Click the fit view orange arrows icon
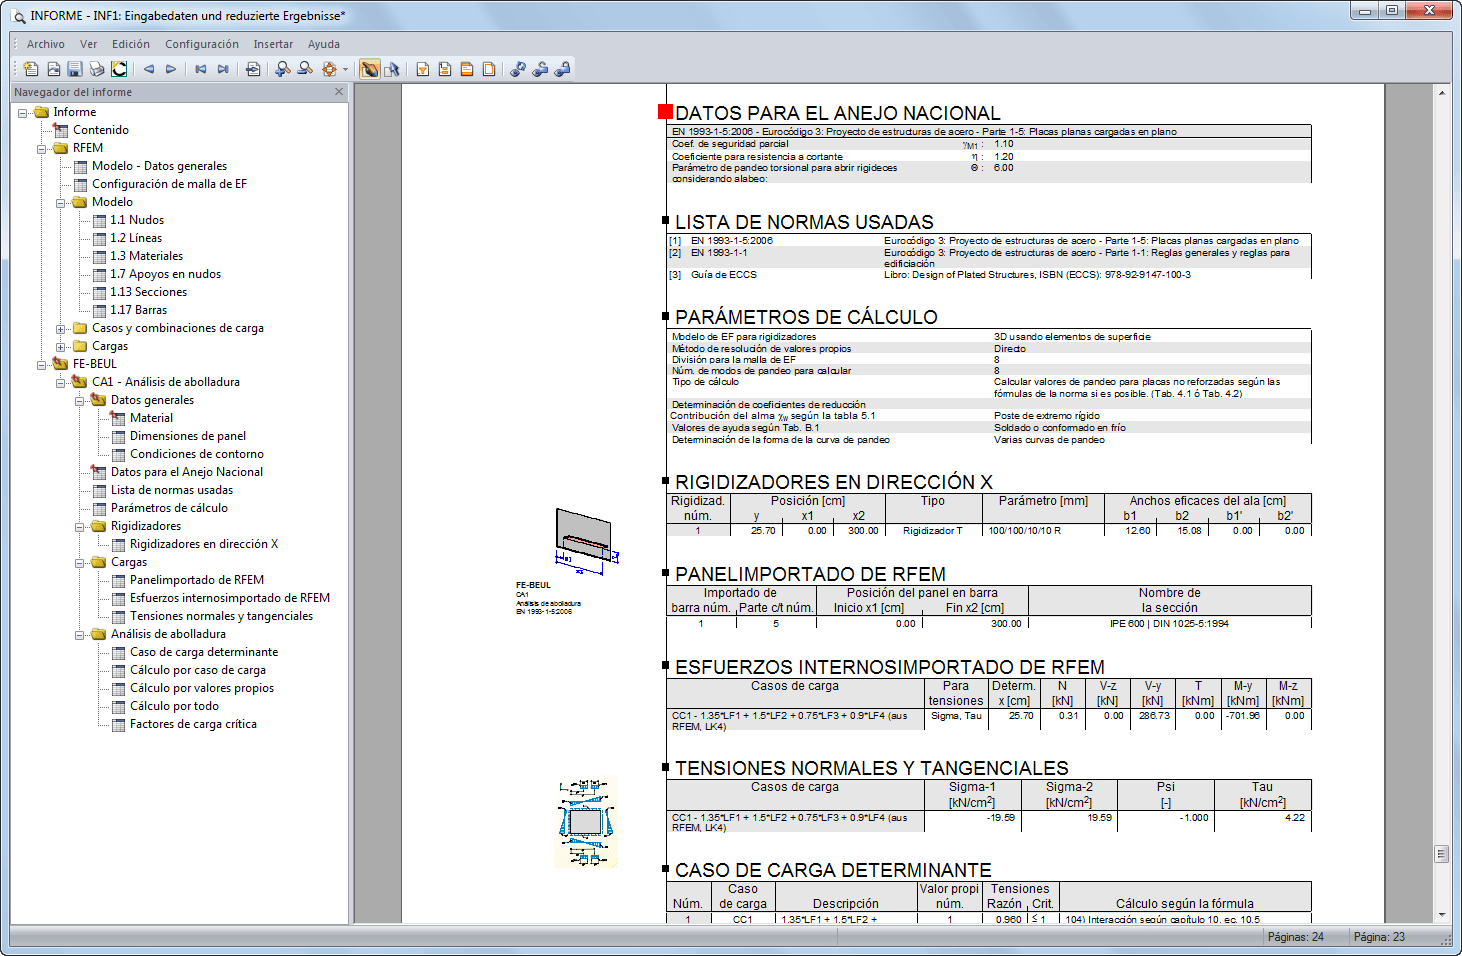Viewport: 1462px width, 956px height. click(329, 69)
